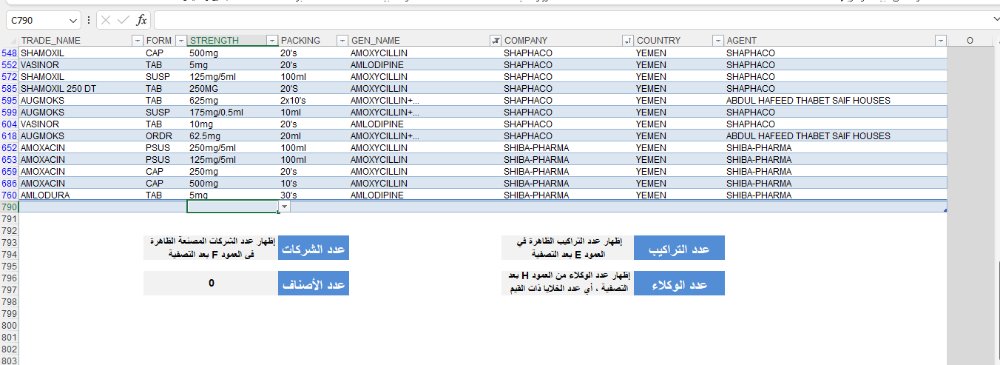
Task: Click the 10ml packing cell
Action: click(x=314, y=112)
